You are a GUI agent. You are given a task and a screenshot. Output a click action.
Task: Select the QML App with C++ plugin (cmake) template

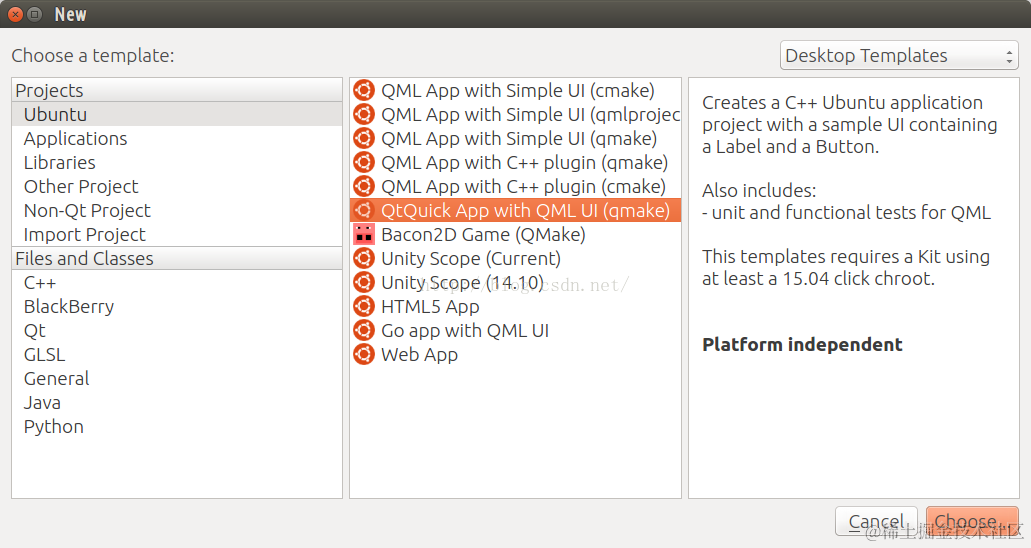click(x=516, y=187)
